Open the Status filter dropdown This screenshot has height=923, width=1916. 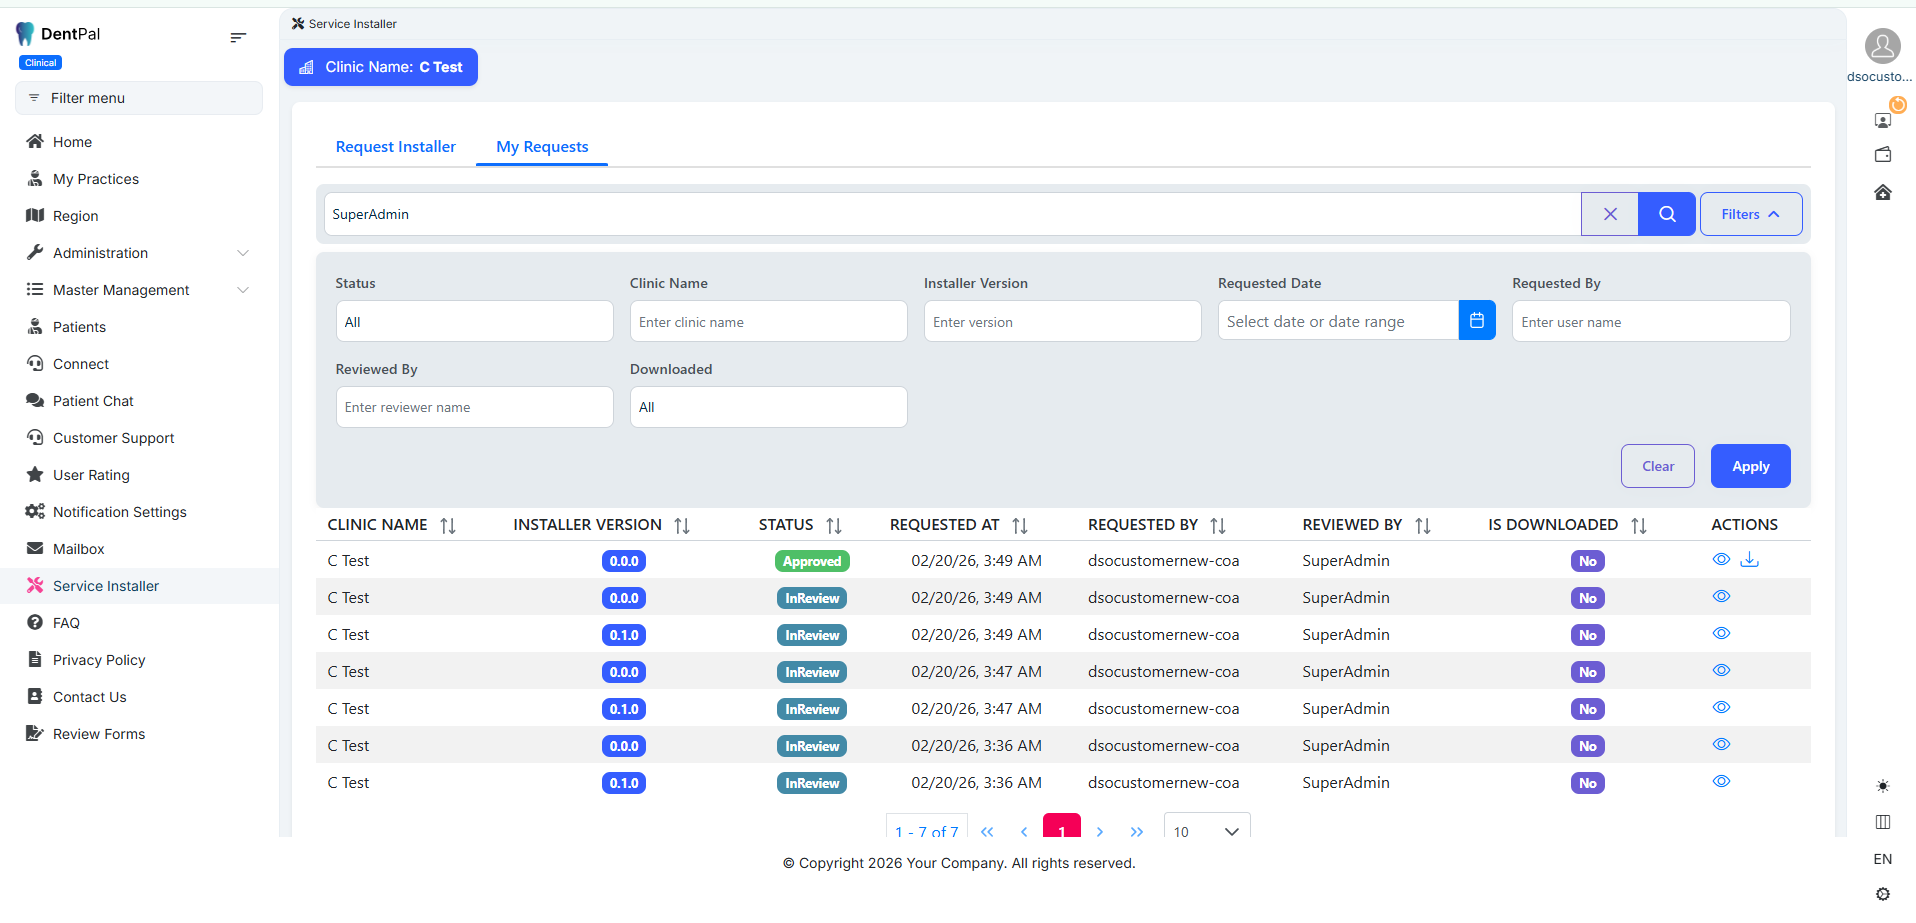click(474, 322)
